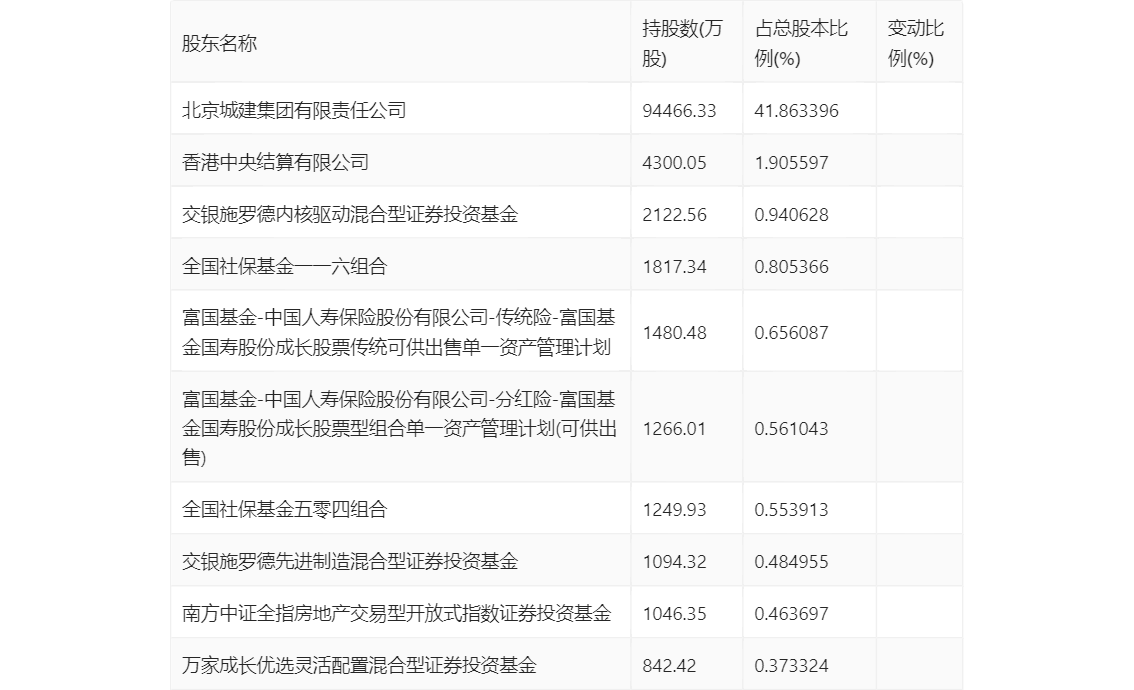
Task: Click the 1.905597 percentage cell
Action: 791,163
